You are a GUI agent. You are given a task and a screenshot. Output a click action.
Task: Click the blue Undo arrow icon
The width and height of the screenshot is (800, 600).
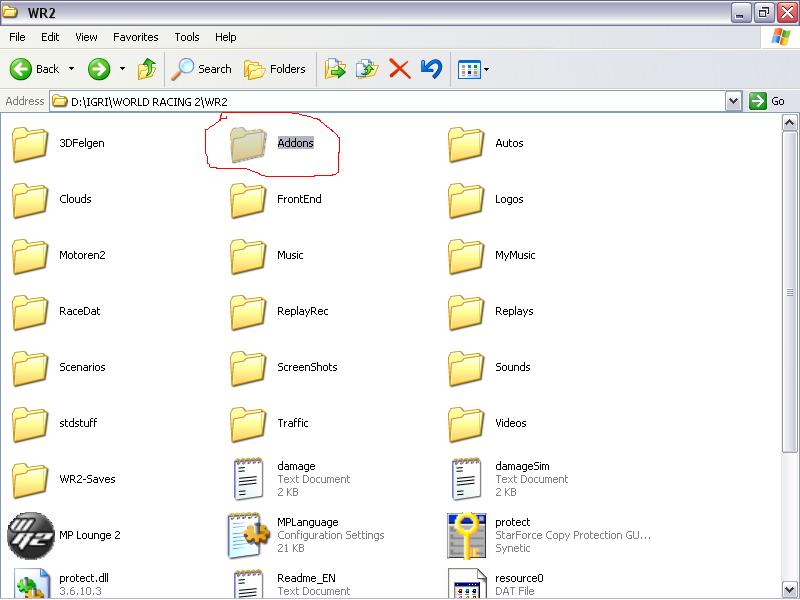(431, 69)
